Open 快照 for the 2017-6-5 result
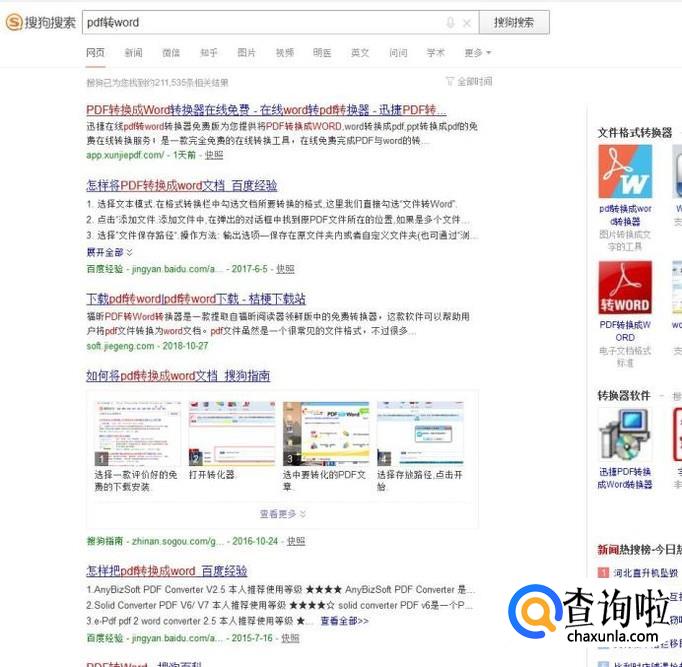 pyautogui.click(x=285, y=269)
